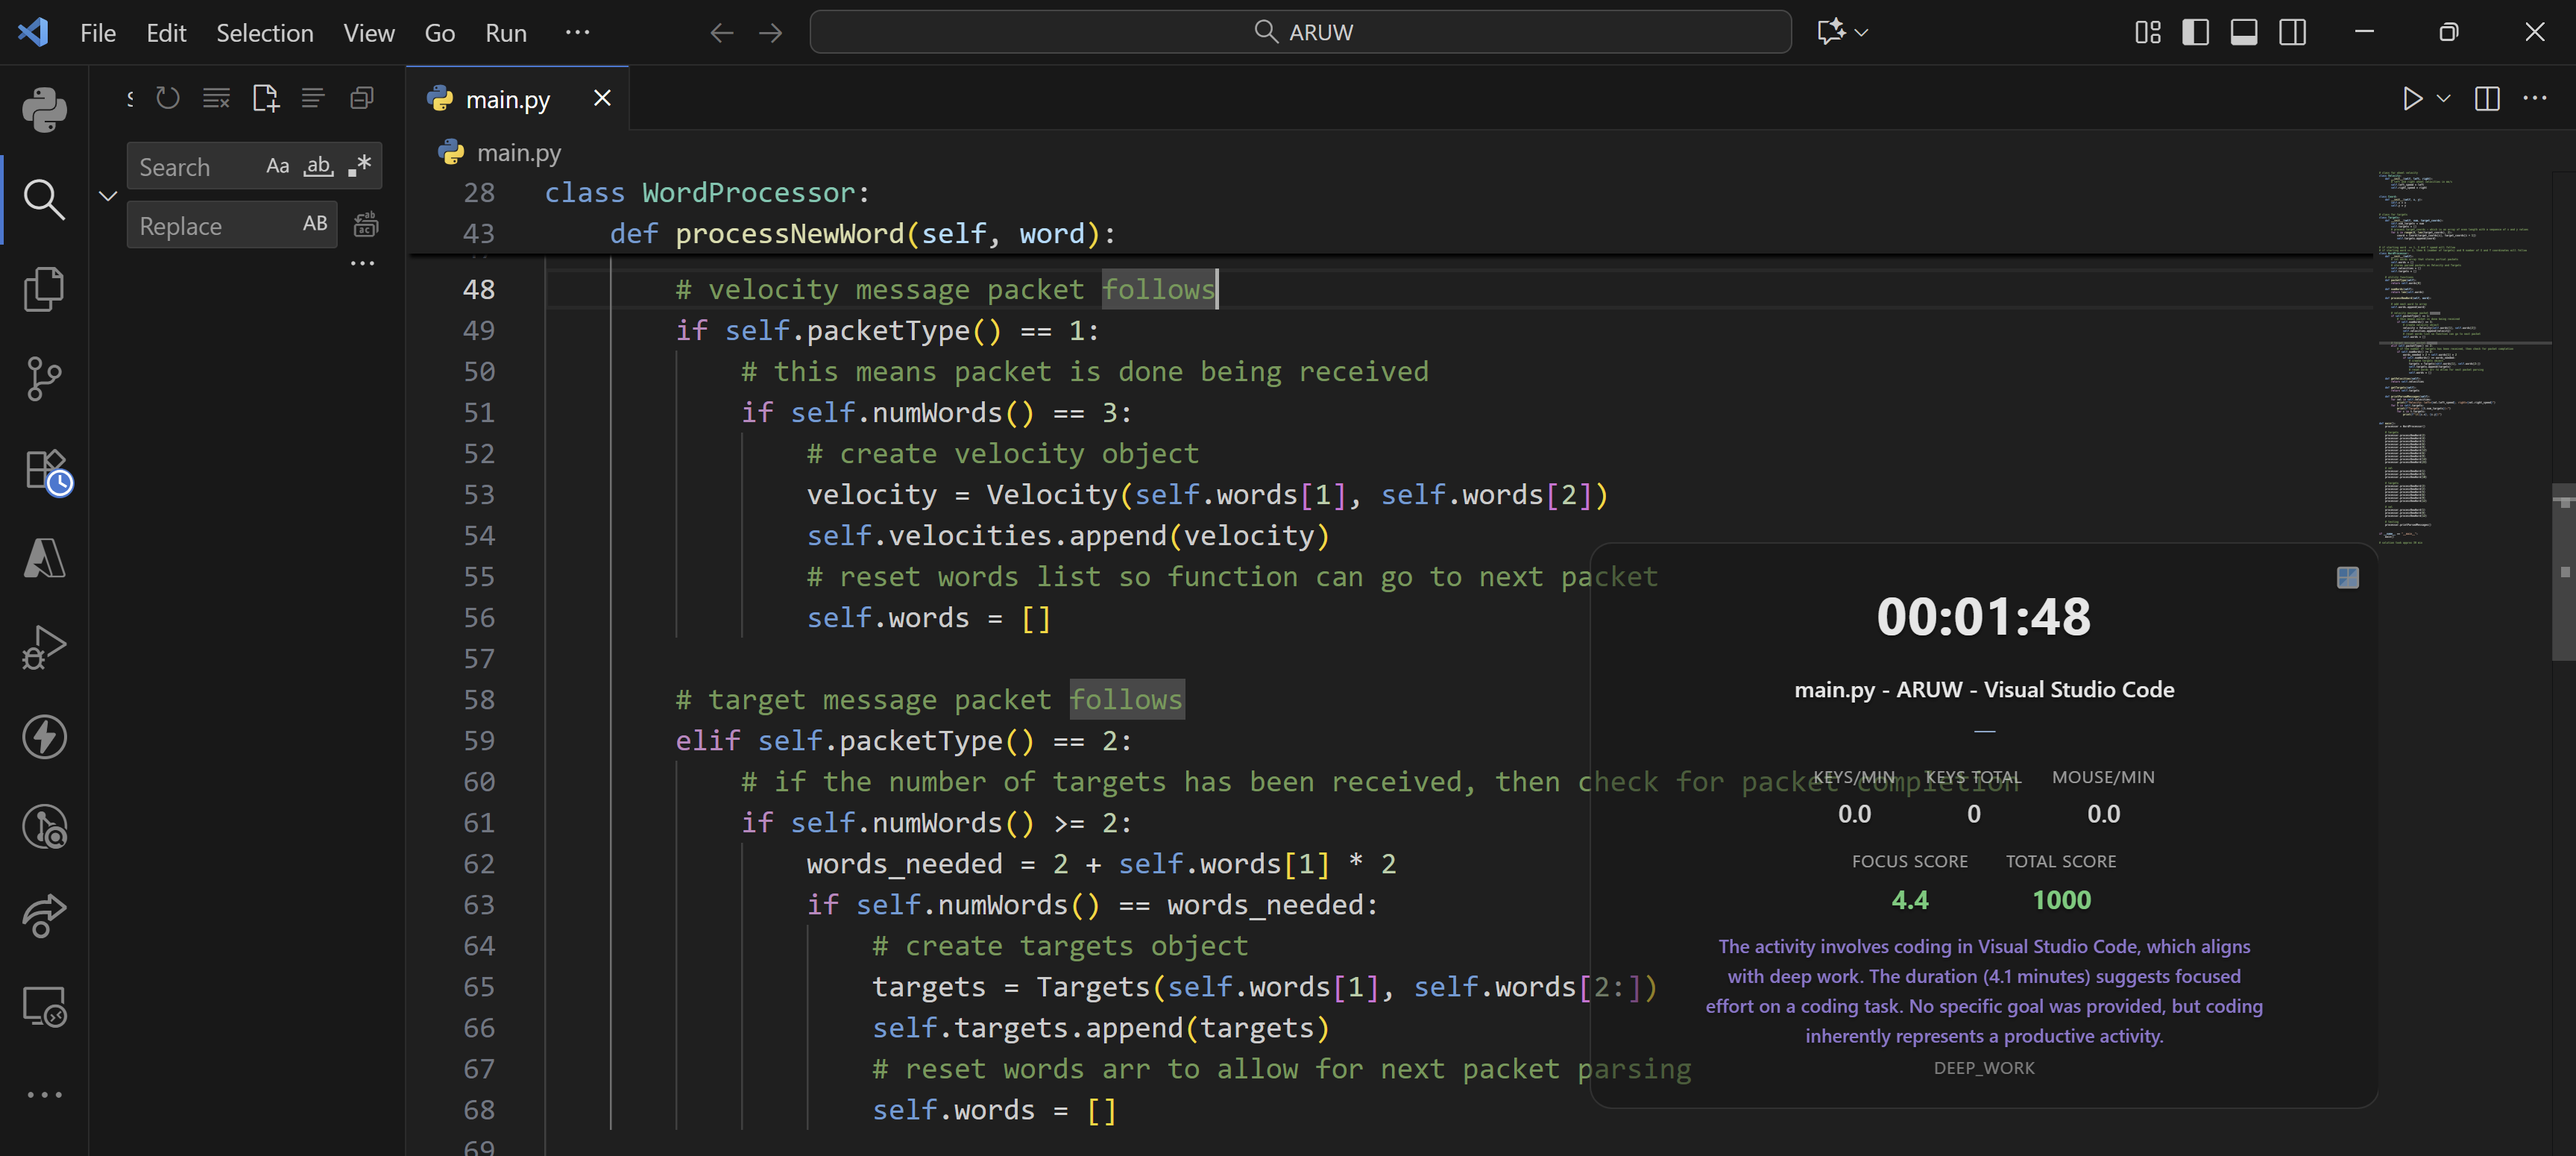Click the Python icon in activity bar

pos(44,110)
